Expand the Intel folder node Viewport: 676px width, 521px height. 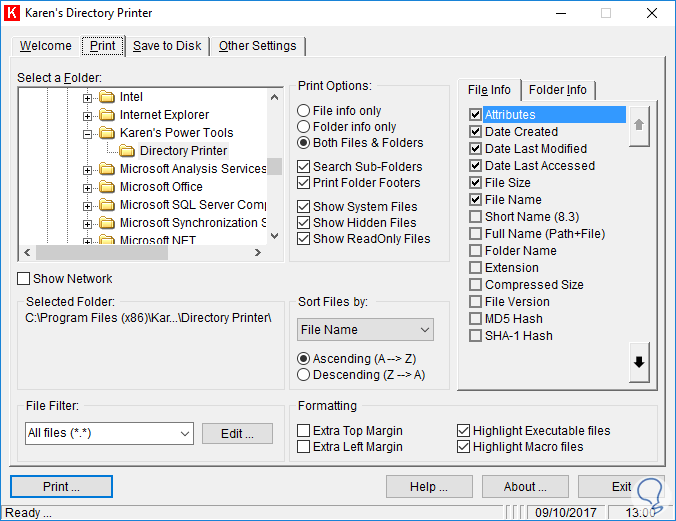point(88,98)
